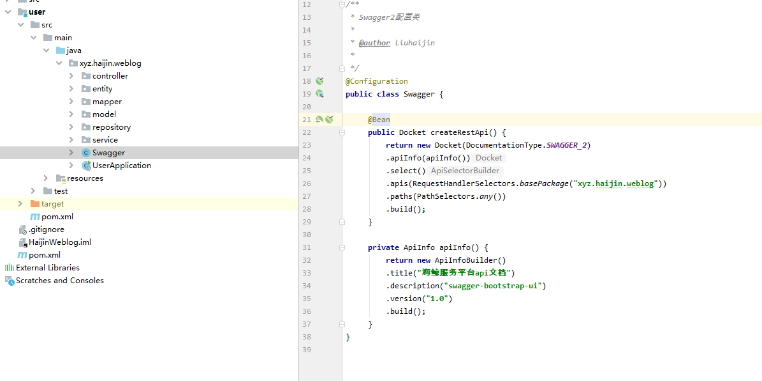Expand the repository package

click(x=71, y=127)
